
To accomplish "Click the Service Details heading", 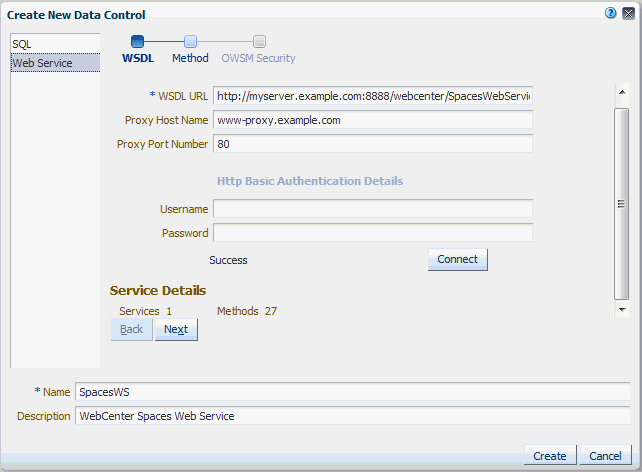I will [x=158, y=290].
